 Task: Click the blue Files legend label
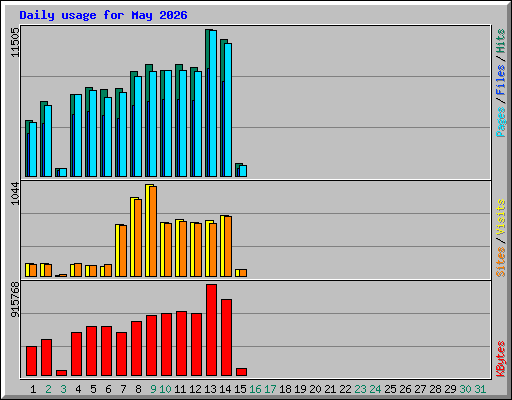tap(500, 80)
